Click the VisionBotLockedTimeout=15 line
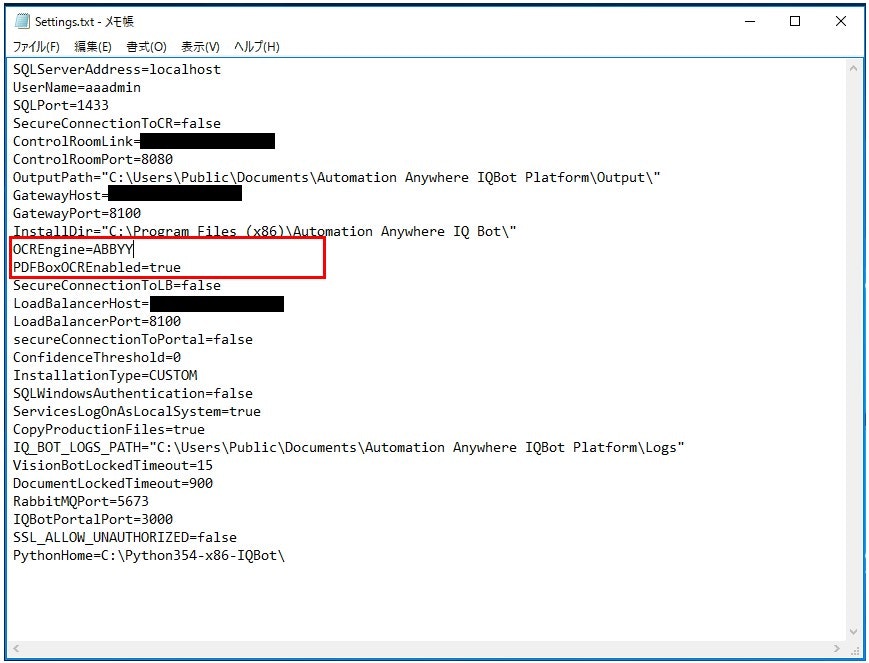This screenshot has width=869, height=663. tap(113, 466)
